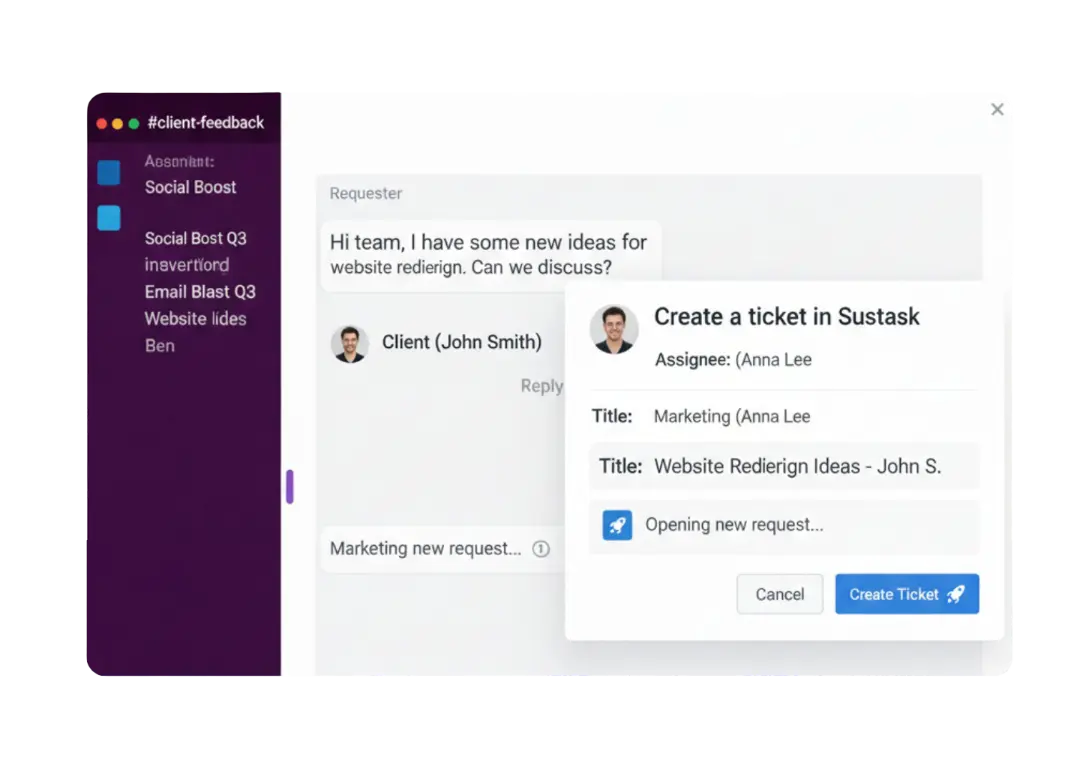Viewport: 1080px width, 768px height.
Task: Click John Smith's avatar in the chat
Action: (x=349, y=343)
